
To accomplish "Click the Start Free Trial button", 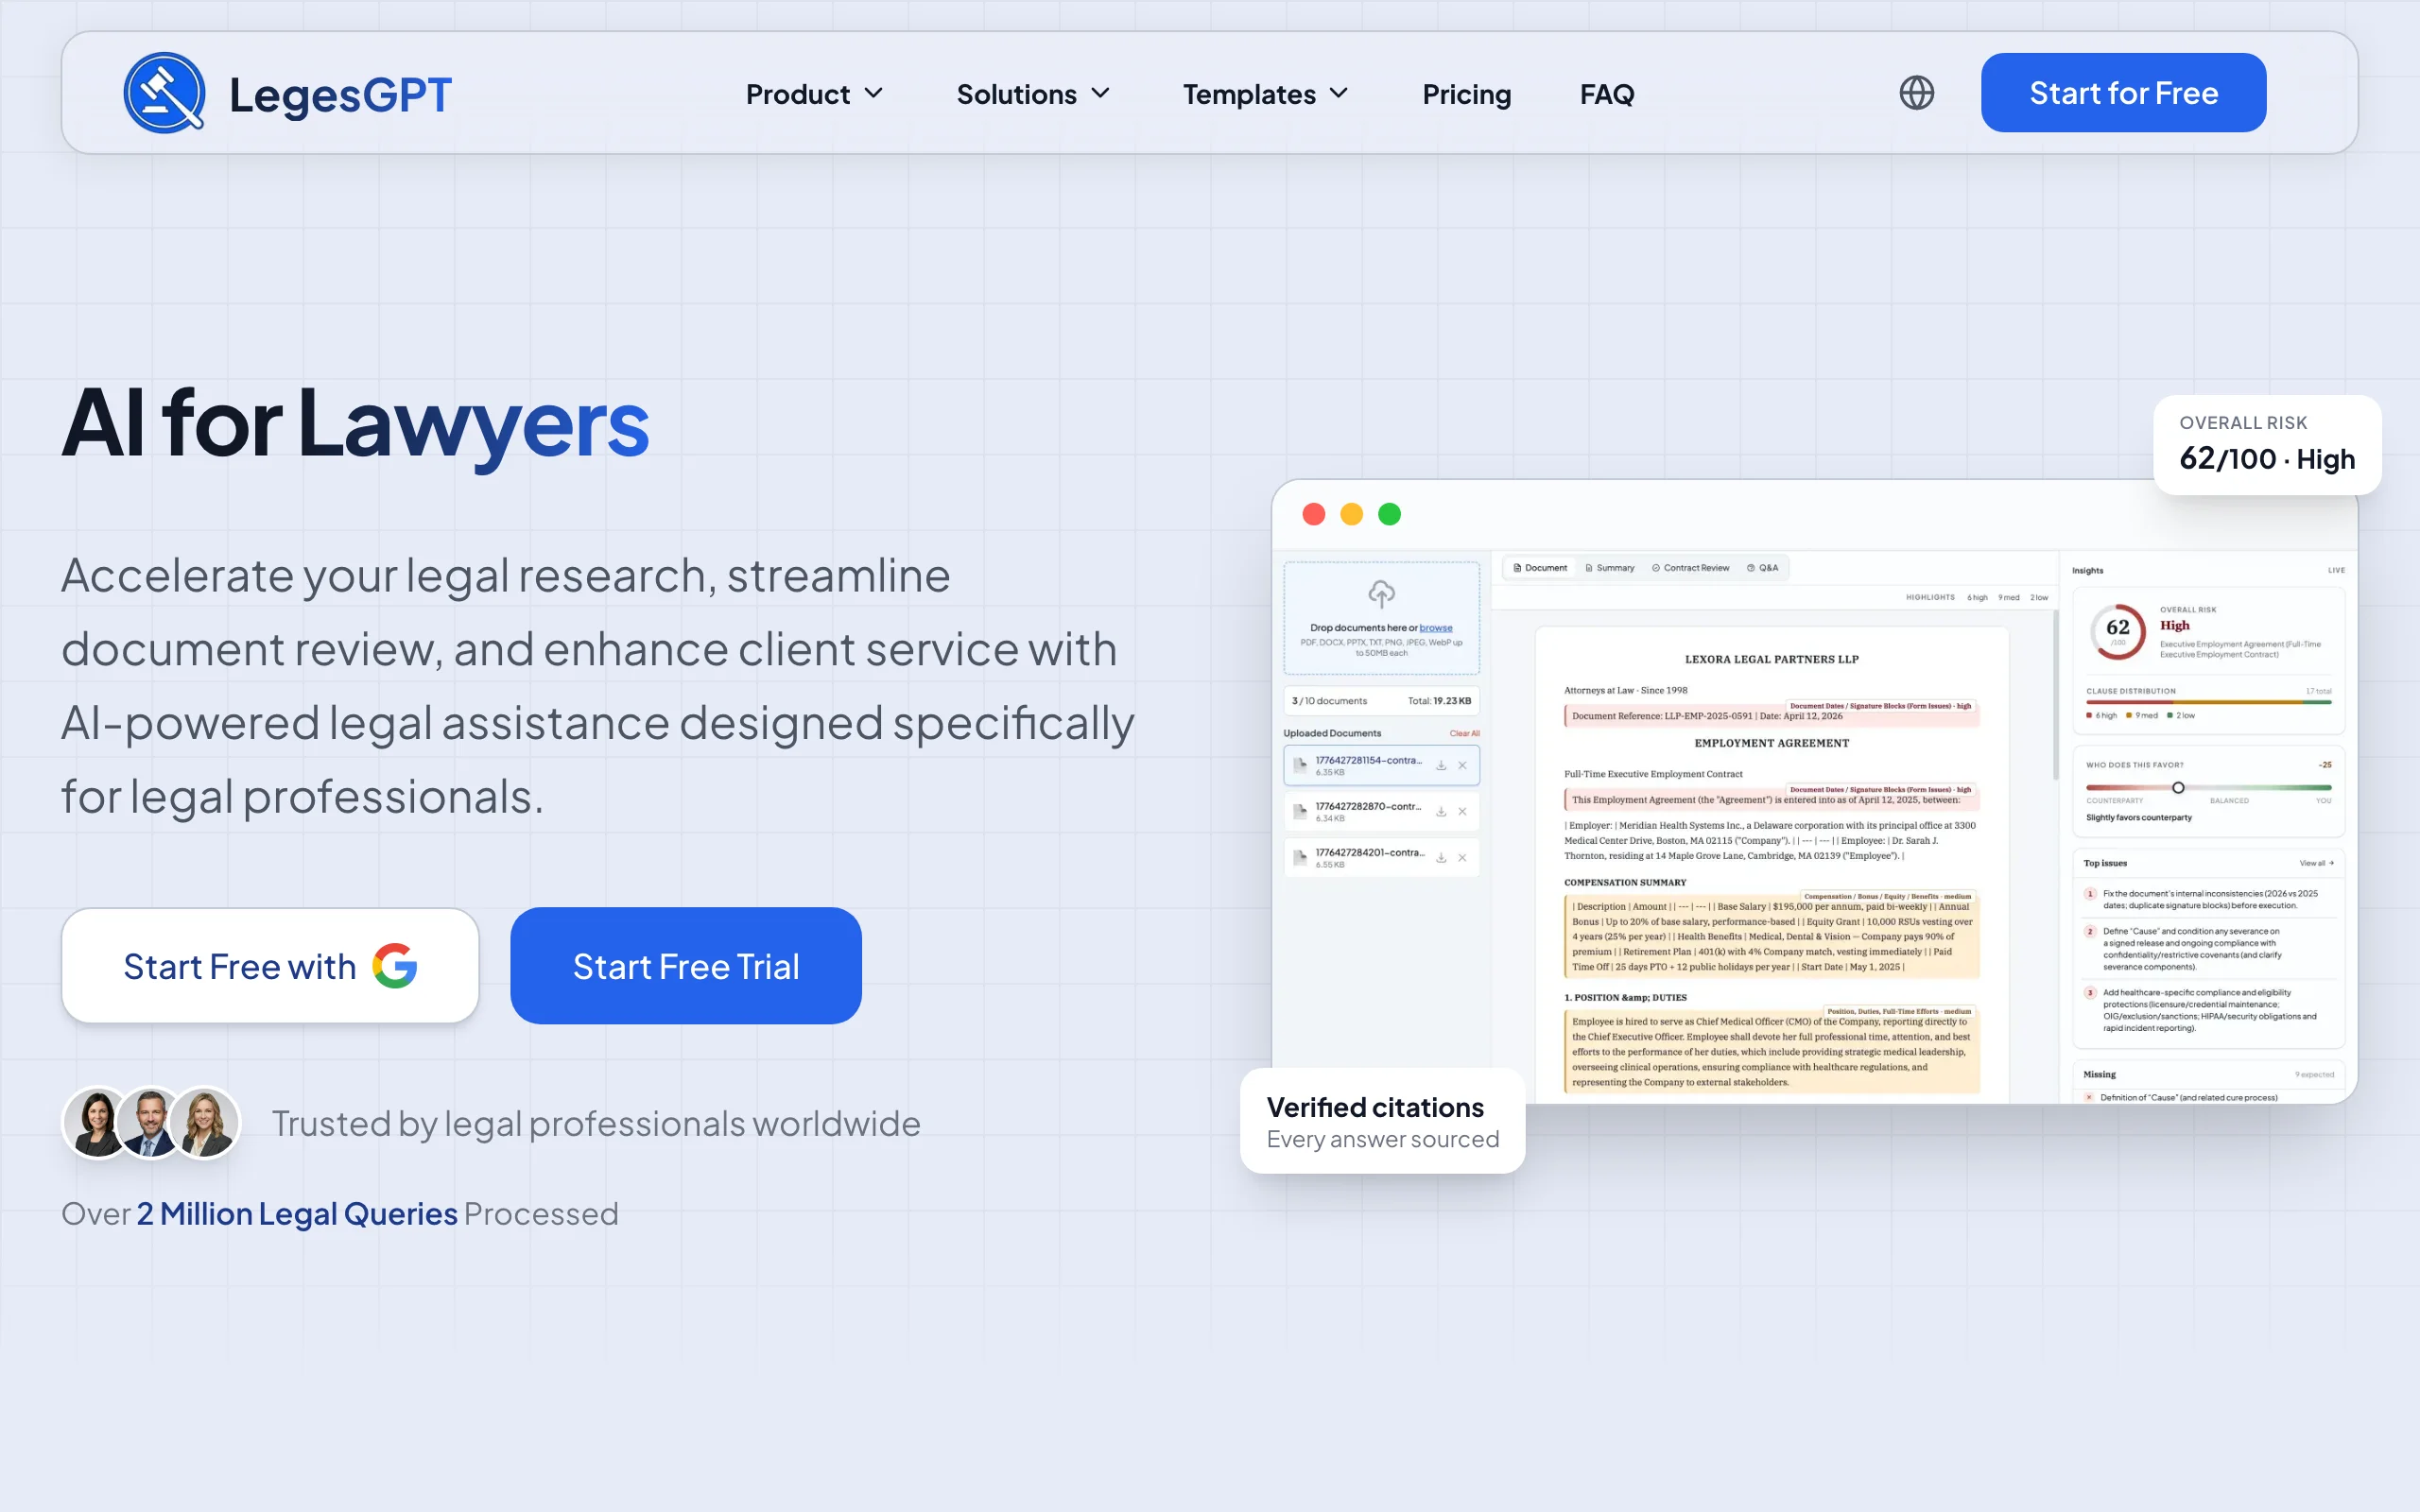I will coord(686,966).
